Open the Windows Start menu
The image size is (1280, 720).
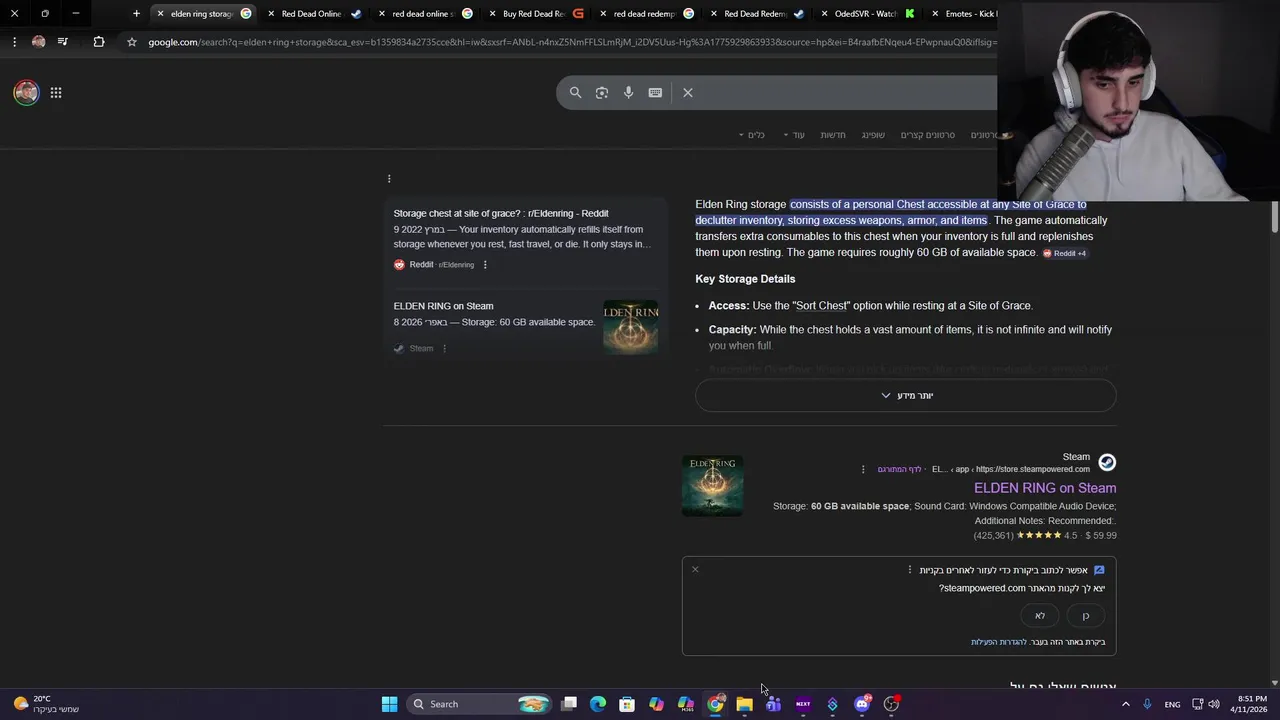coord(389,704)
